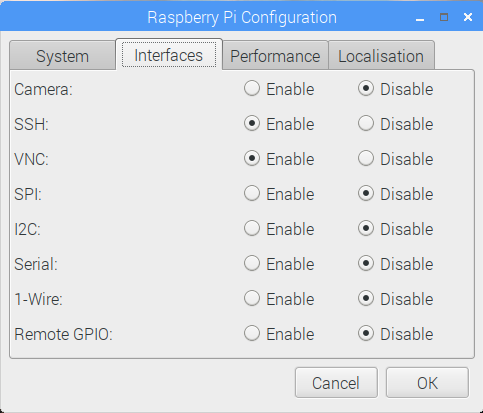Enable the Serial interface

coord(252,264)
